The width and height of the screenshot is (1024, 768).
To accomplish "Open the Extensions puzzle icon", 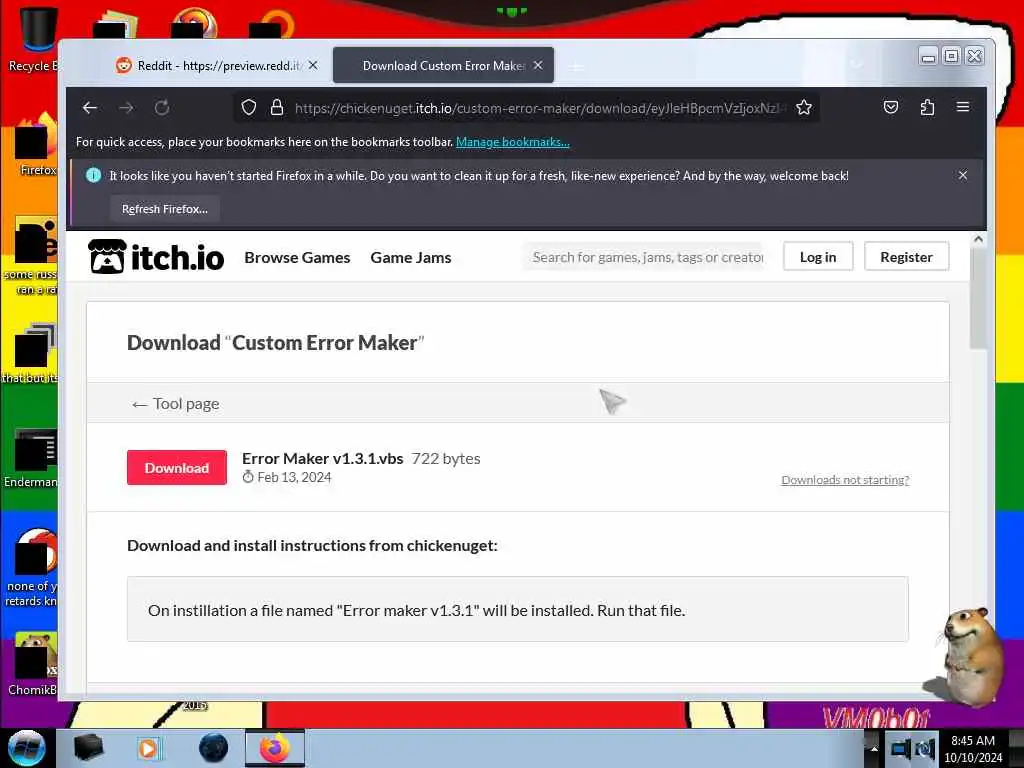I will (x=927, y=107).
